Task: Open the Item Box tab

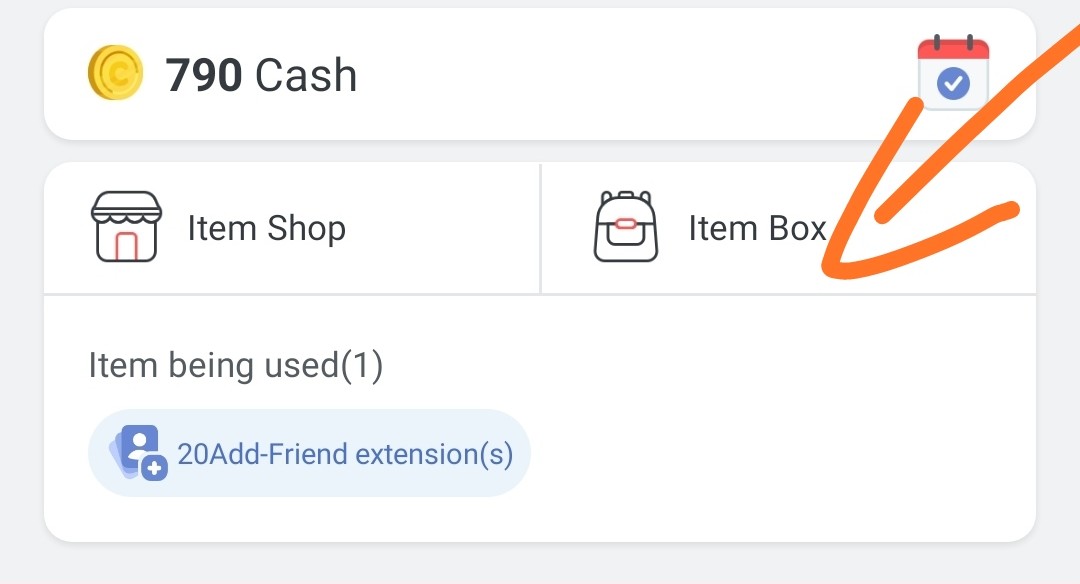Action: click(757, 229)
